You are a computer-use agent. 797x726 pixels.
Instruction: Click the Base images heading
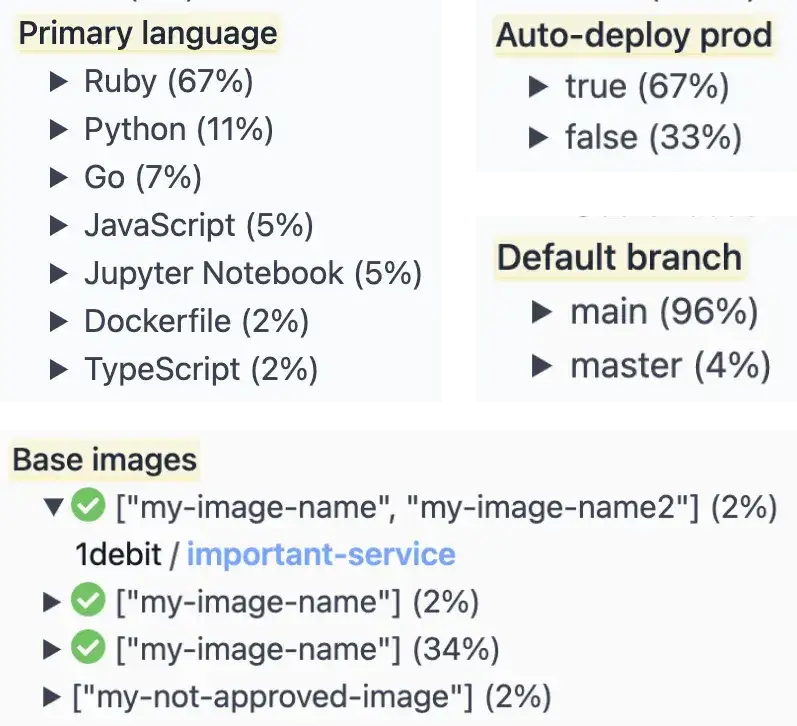click(x=104, y=460)
